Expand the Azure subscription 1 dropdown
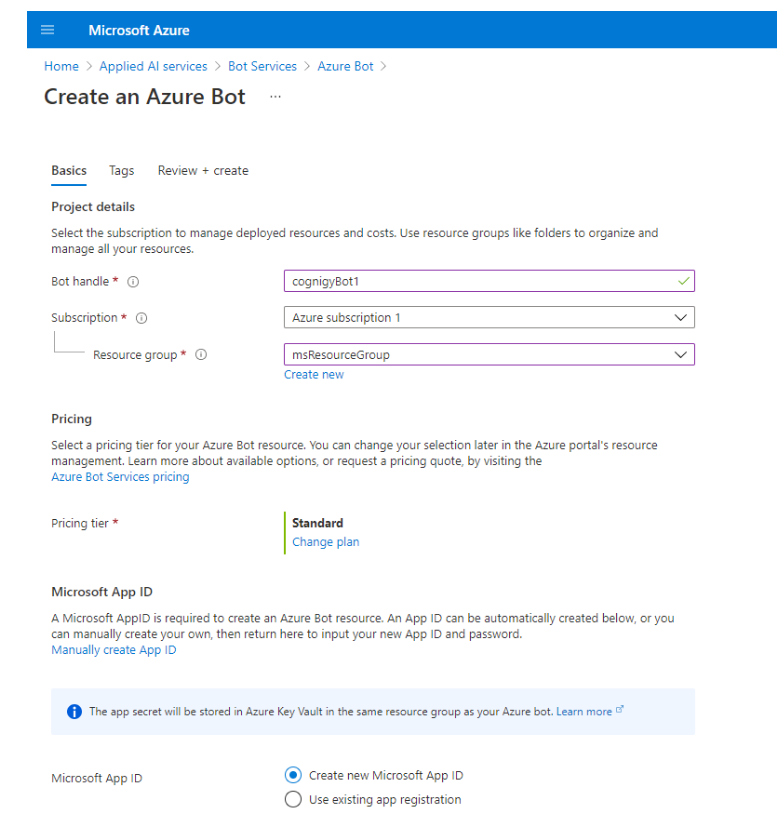The width and height of the screenshot is (778, 821). [x=489, y=318]
